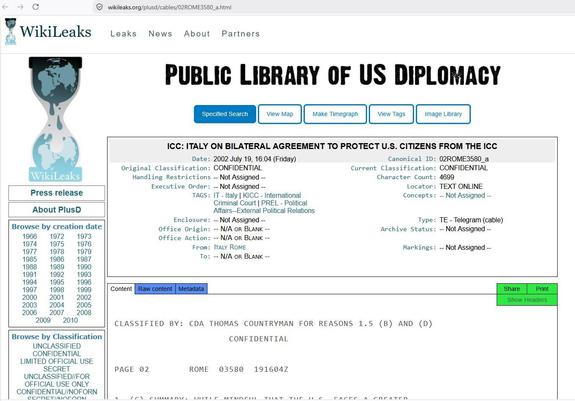Click the green Share button
The width and height of the screenshot is (575, 401).
pyautogui.click(x=512, y=289)
